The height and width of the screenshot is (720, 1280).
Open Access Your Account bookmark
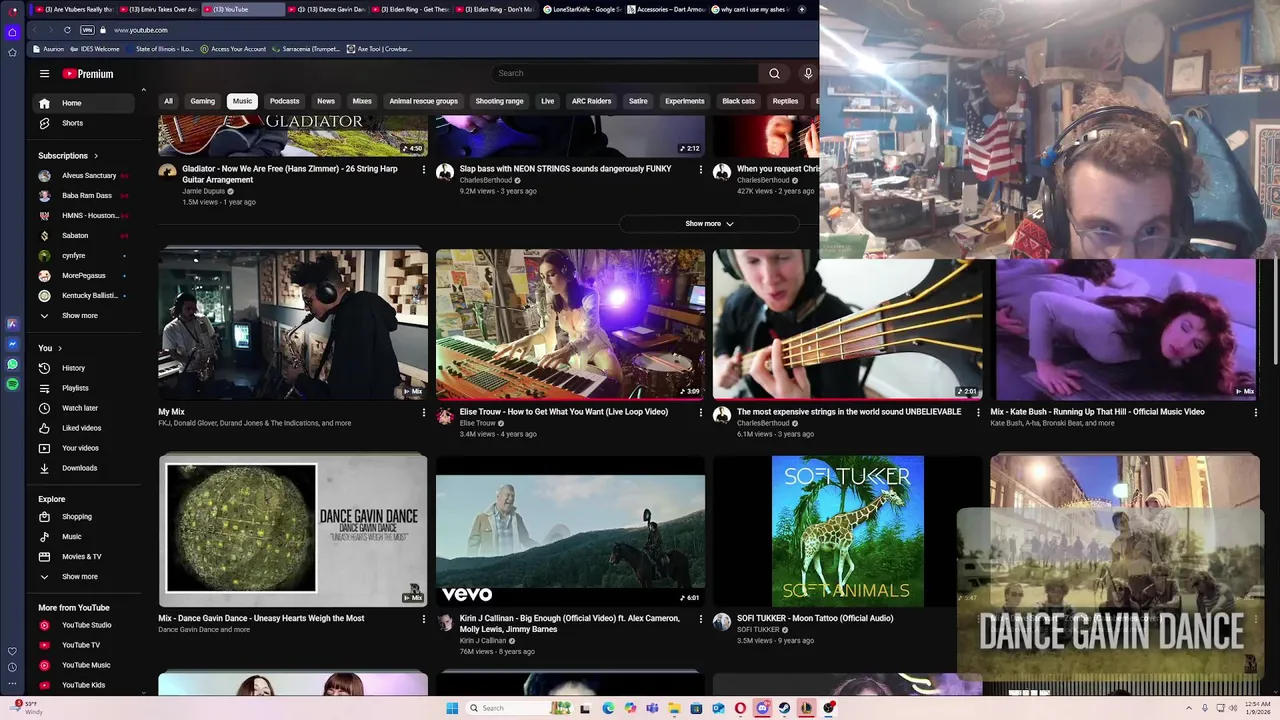point(233,49)
